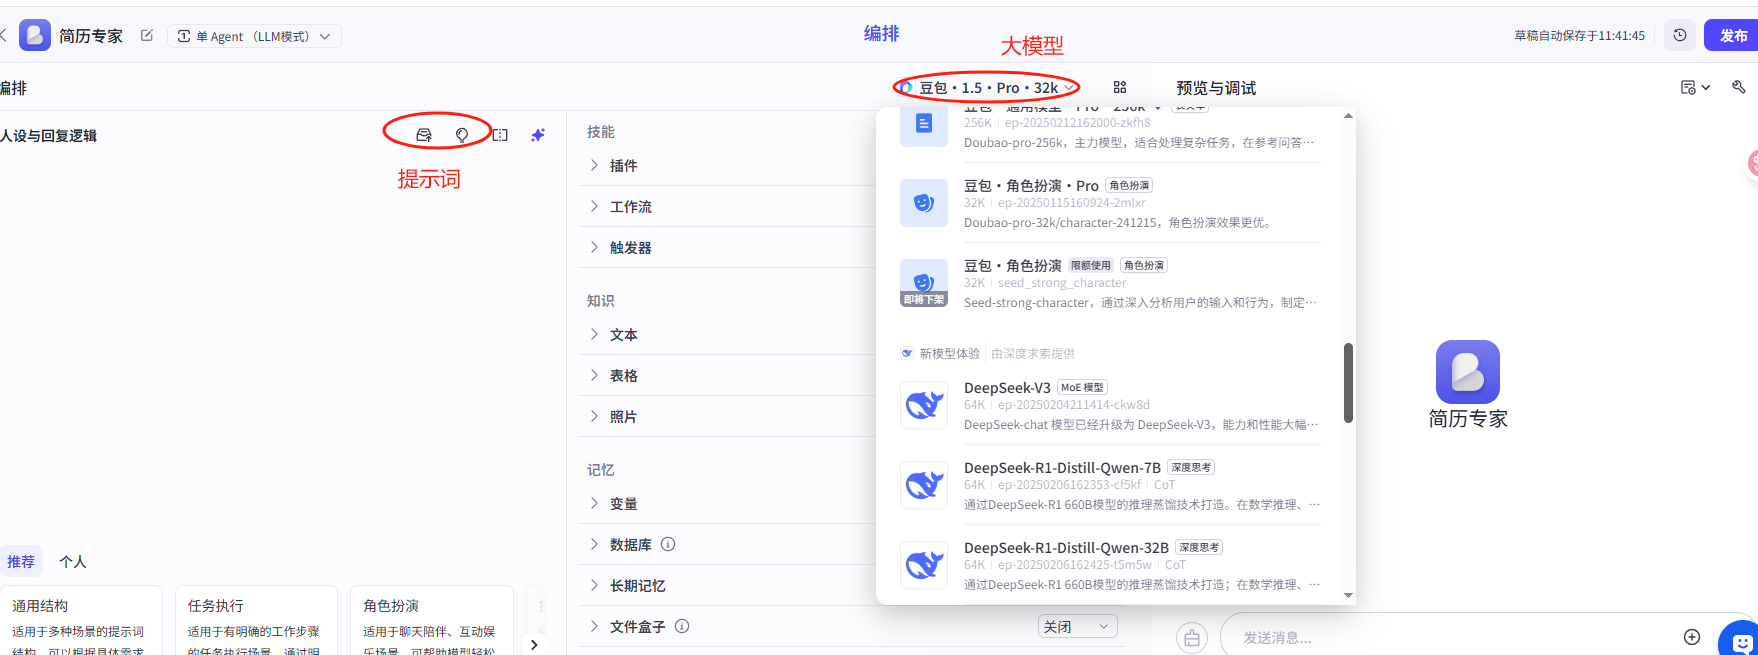Click the lightbulb prompt tips icon

click(462, 134)
